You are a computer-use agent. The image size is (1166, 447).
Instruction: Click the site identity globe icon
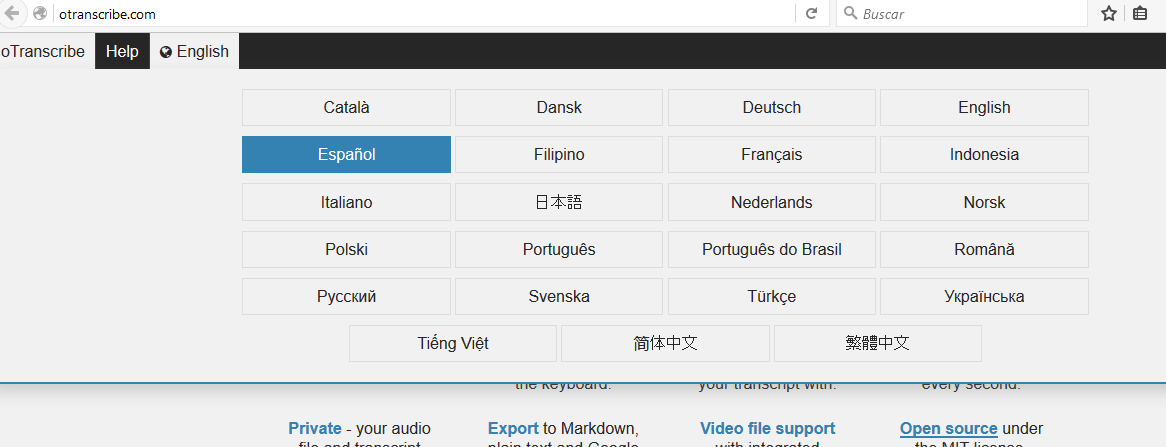pos(40,14)
